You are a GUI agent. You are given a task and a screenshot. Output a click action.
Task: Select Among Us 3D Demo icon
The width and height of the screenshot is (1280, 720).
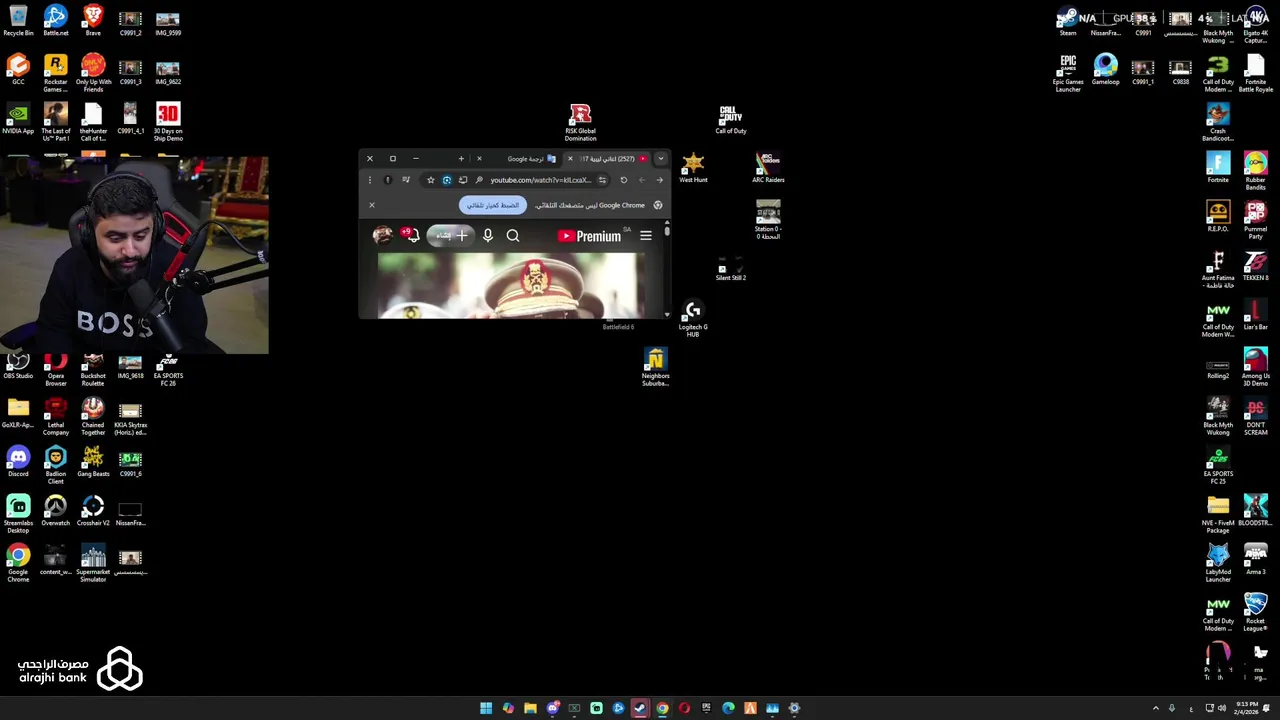pyautogui.click(x=1256, y=368)
